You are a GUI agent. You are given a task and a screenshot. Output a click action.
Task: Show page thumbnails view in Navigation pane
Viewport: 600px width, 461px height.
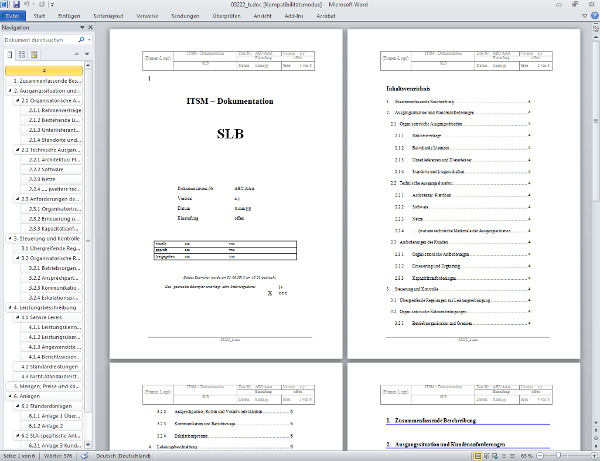(20, 55)
